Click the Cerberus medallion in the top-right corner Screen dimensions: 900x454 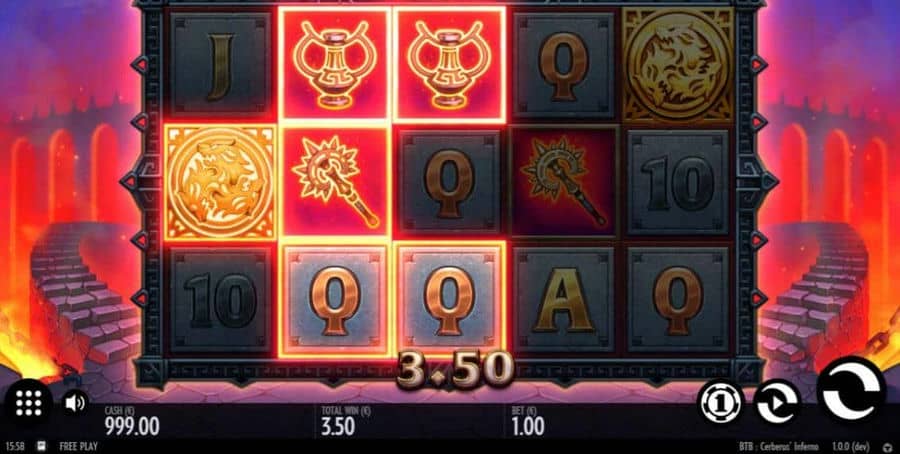tap(678, 65)
